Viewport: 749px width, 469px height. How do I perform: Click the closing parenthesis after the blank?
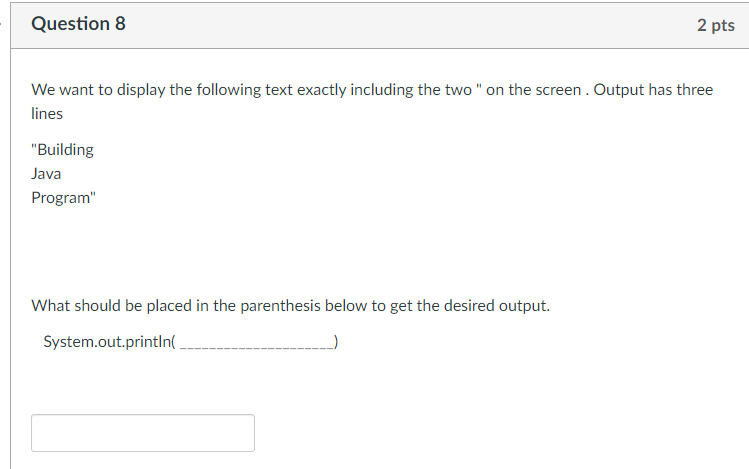pos(336,341)
